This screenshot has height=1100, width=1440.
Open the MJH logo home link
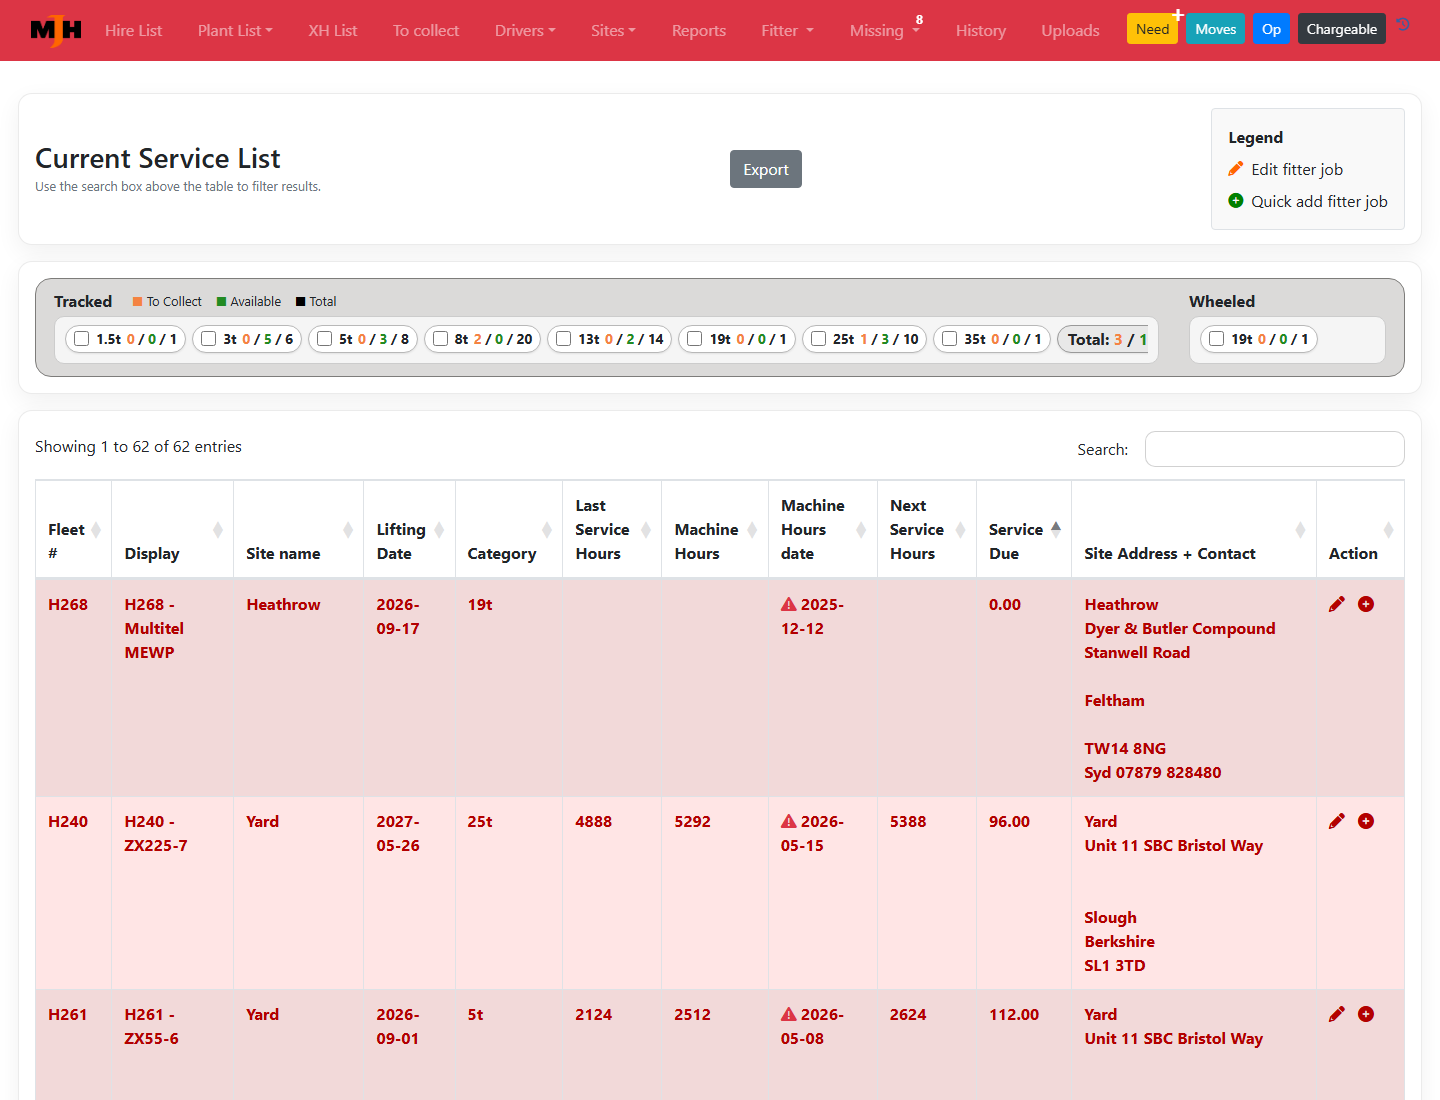[56, 30]
